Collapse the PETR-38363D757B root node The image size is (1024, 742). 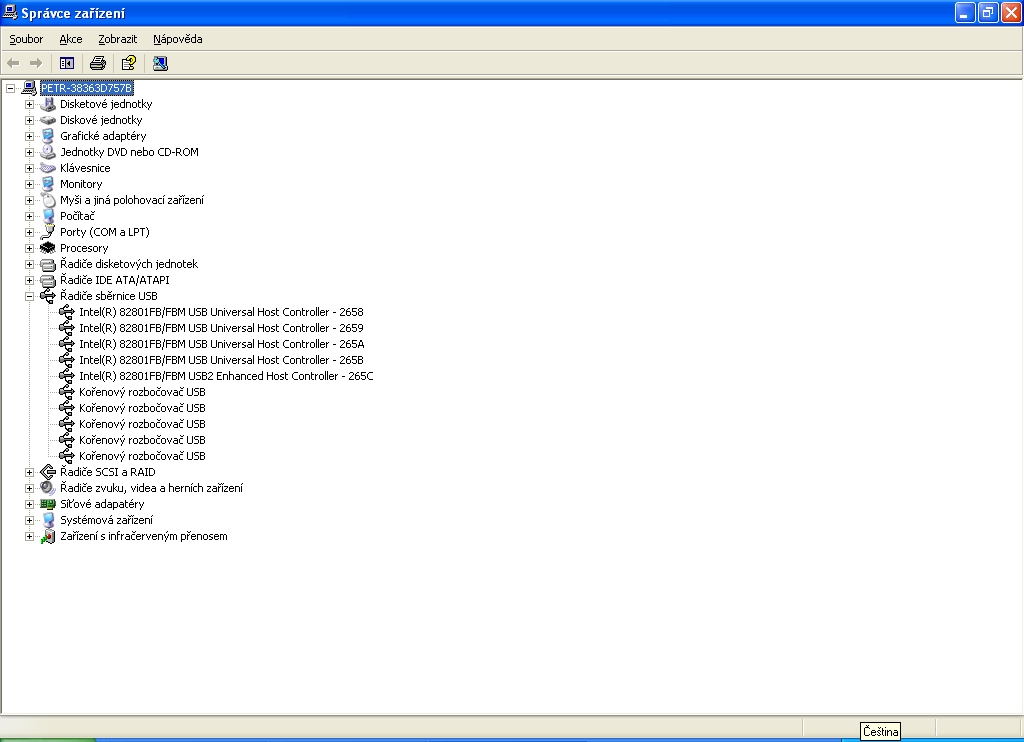[10, 88]
